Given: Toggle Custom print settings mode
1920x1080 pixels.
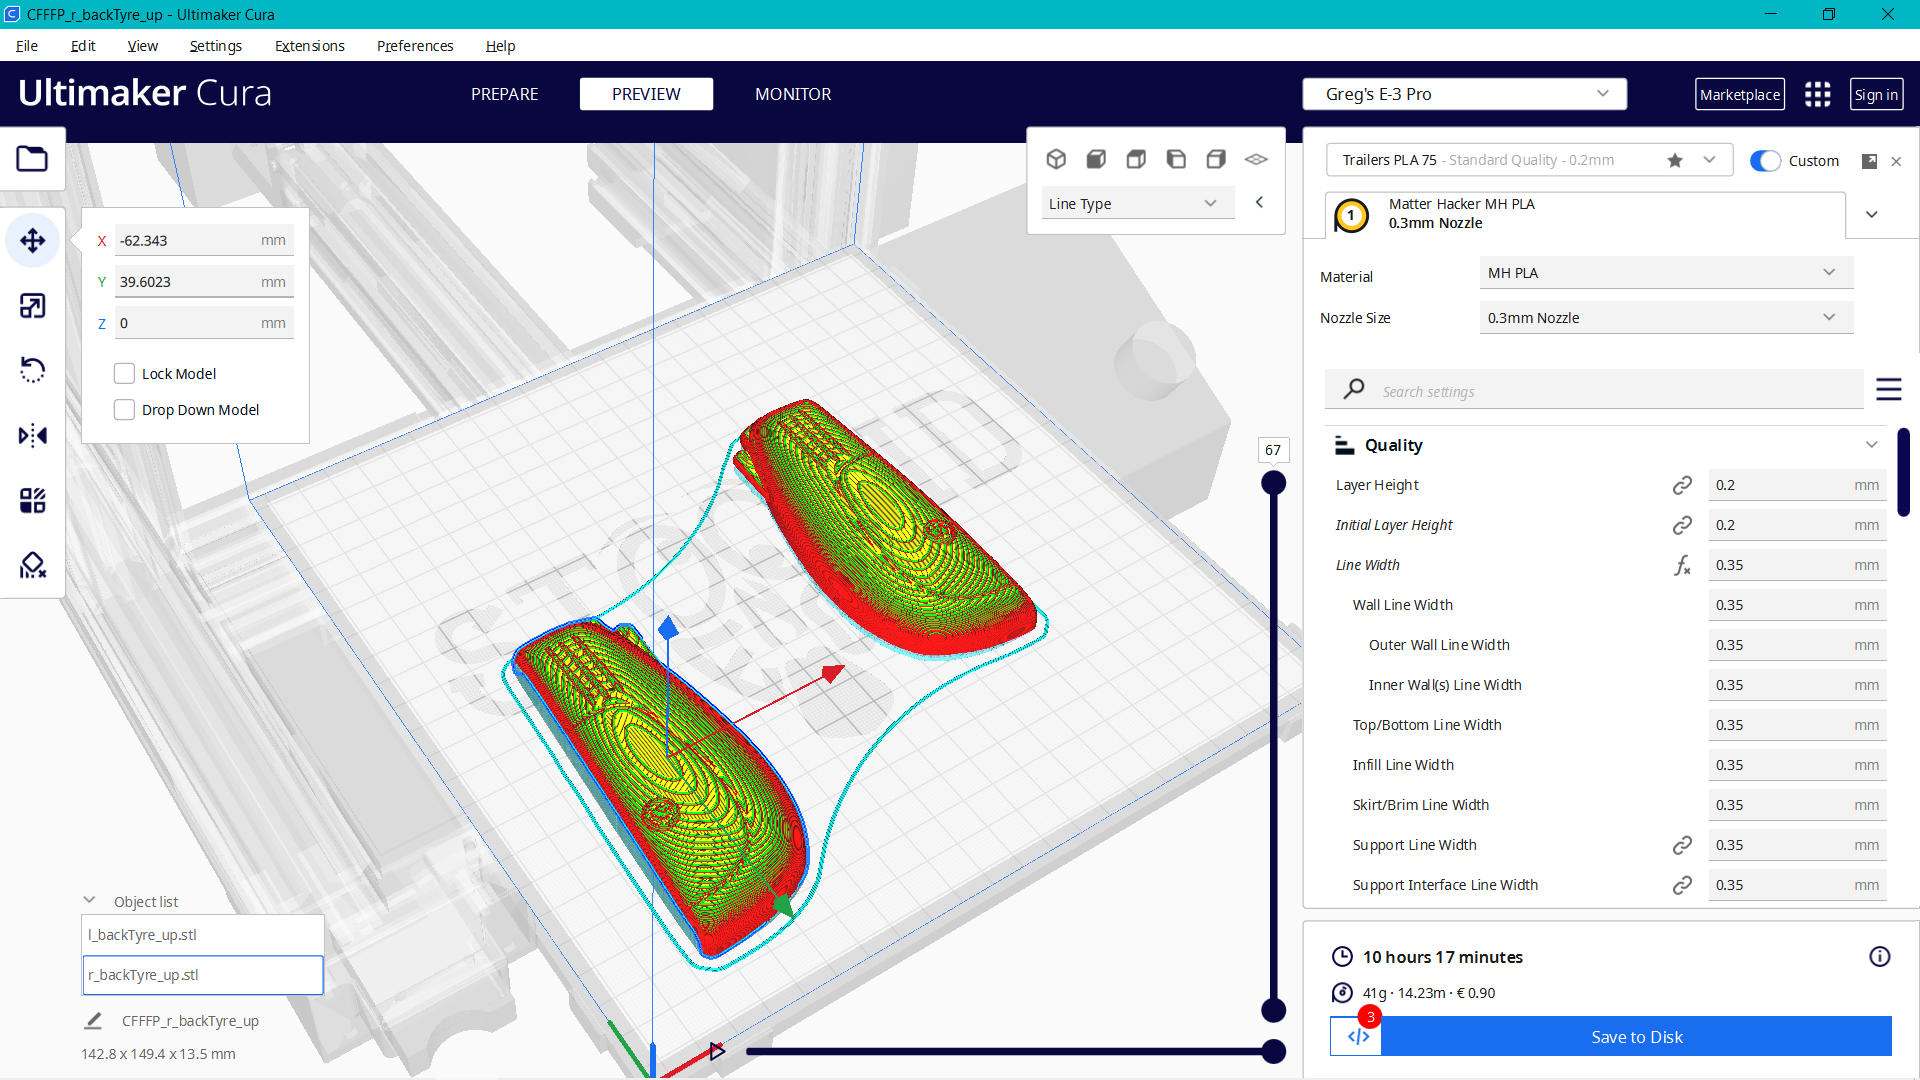Looking at the screenshot, I should (1766, 160).
